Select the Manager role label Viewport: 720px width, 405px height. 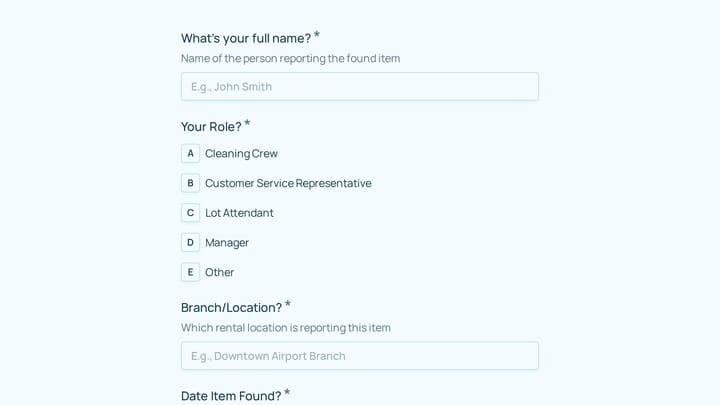point(227,243)
